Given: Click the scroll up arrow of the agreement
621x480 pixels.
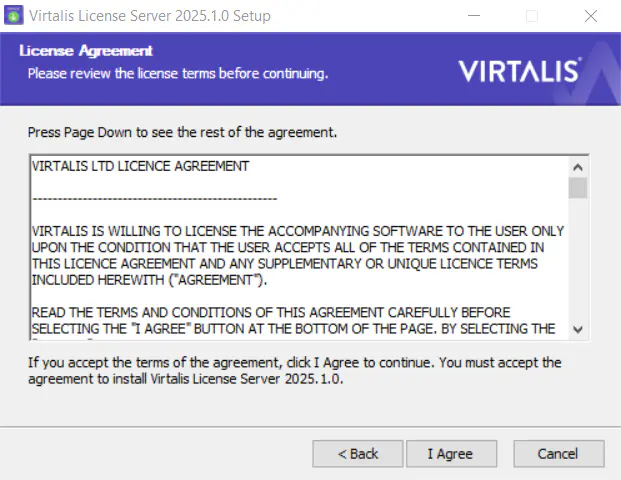Looking at the screenshot, I should [x=578, y=168].
